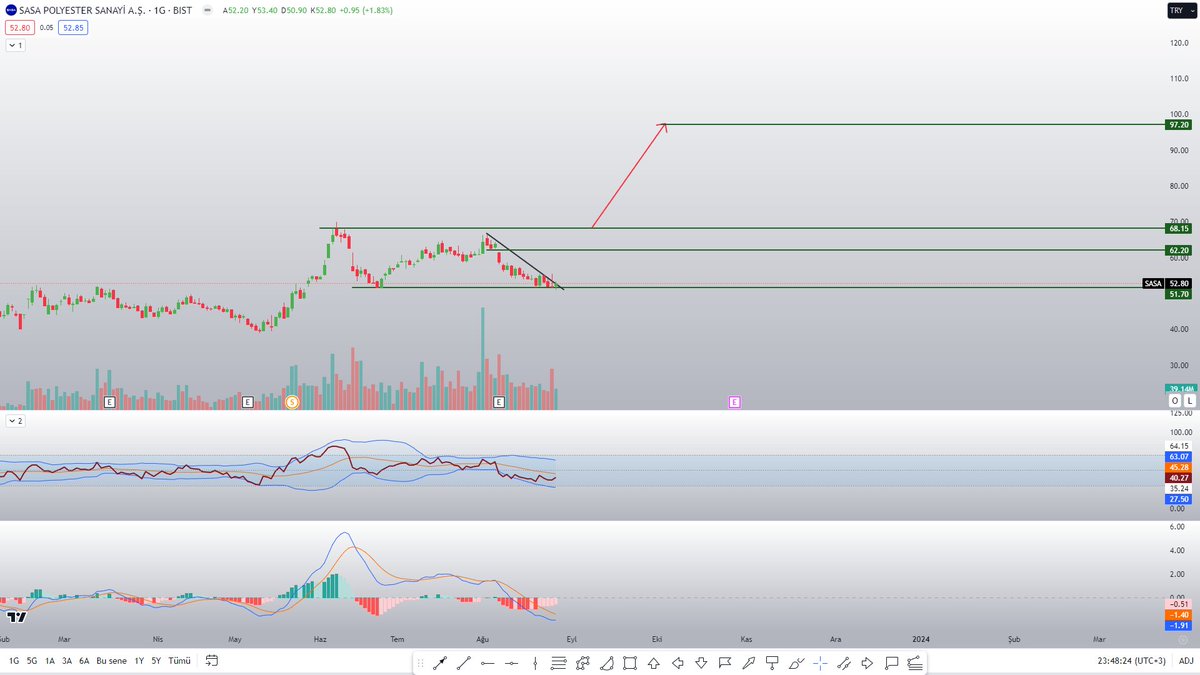Select the rectangle drawing tool
Image resolution: width=1200 pixels, height=675 pixels.
click(630, 662)
